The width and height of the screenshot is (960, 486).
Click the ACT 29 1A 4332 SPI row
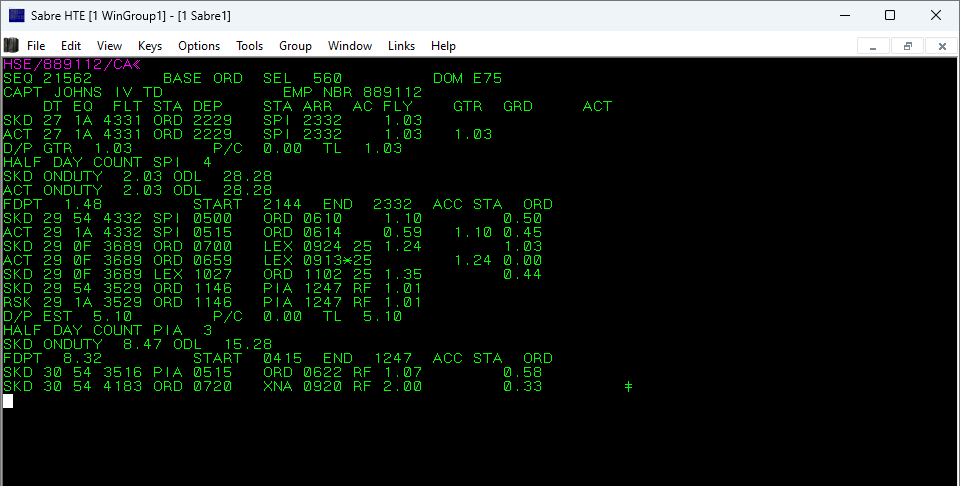pos(272,233)
